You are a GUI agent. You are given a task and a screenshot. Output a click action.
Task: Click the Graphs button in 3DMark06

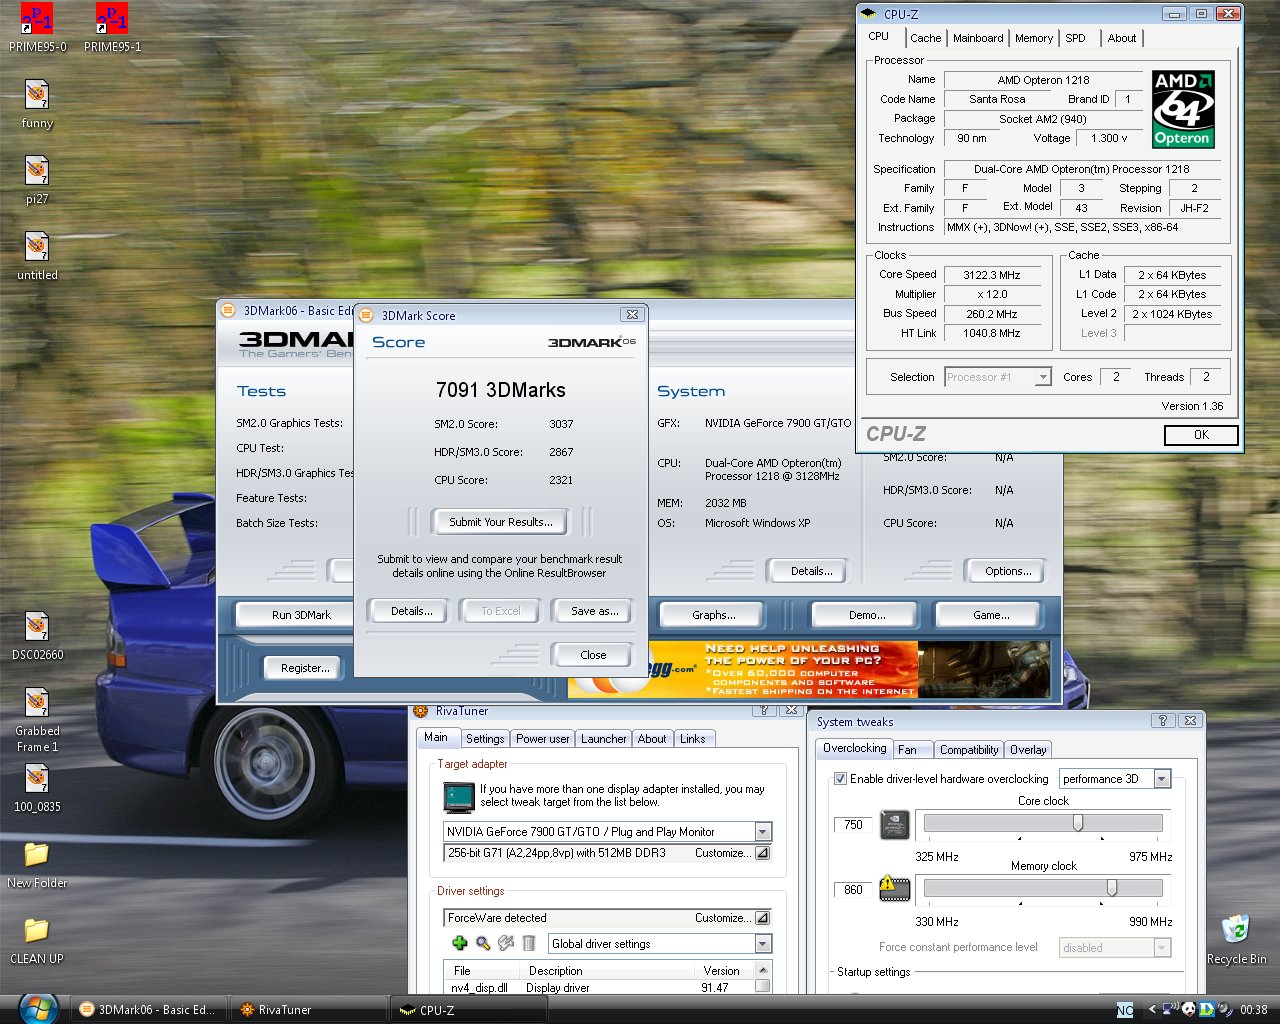point(713,615)
